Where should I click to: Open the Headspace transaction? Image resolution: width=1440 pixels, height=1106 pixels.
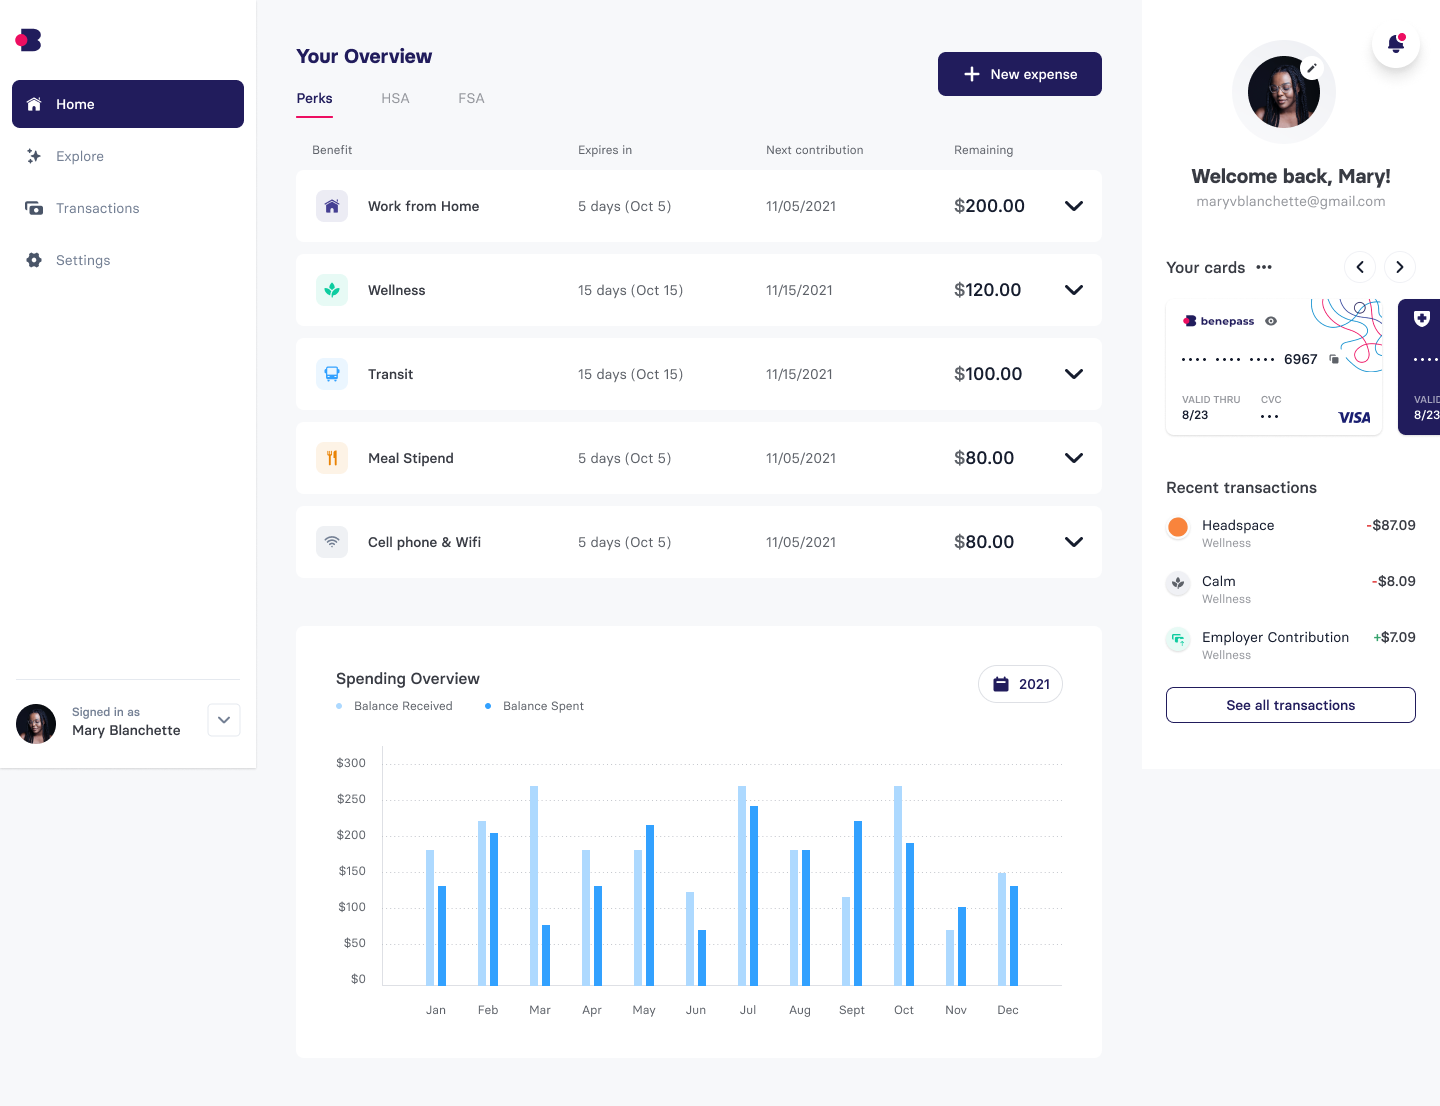click(1291, 533)
